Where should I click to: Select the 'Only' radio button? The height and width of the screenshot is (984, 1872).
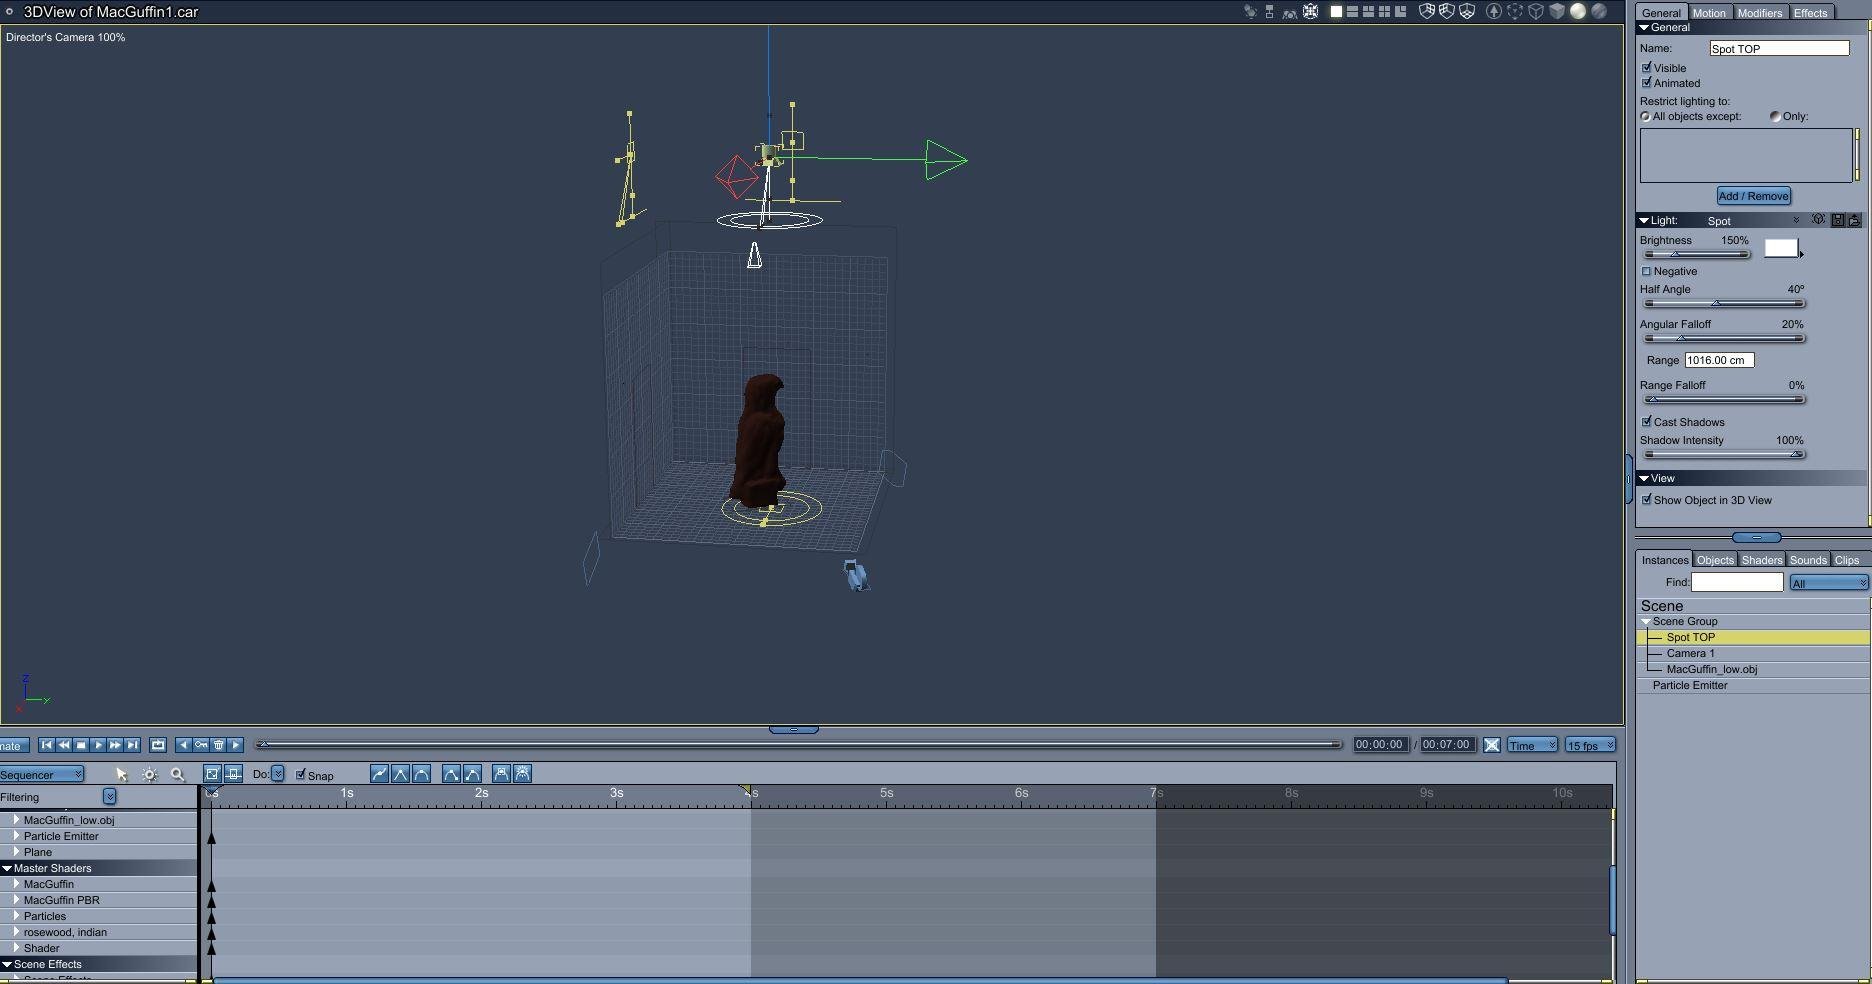click(x=1775, y=117)
